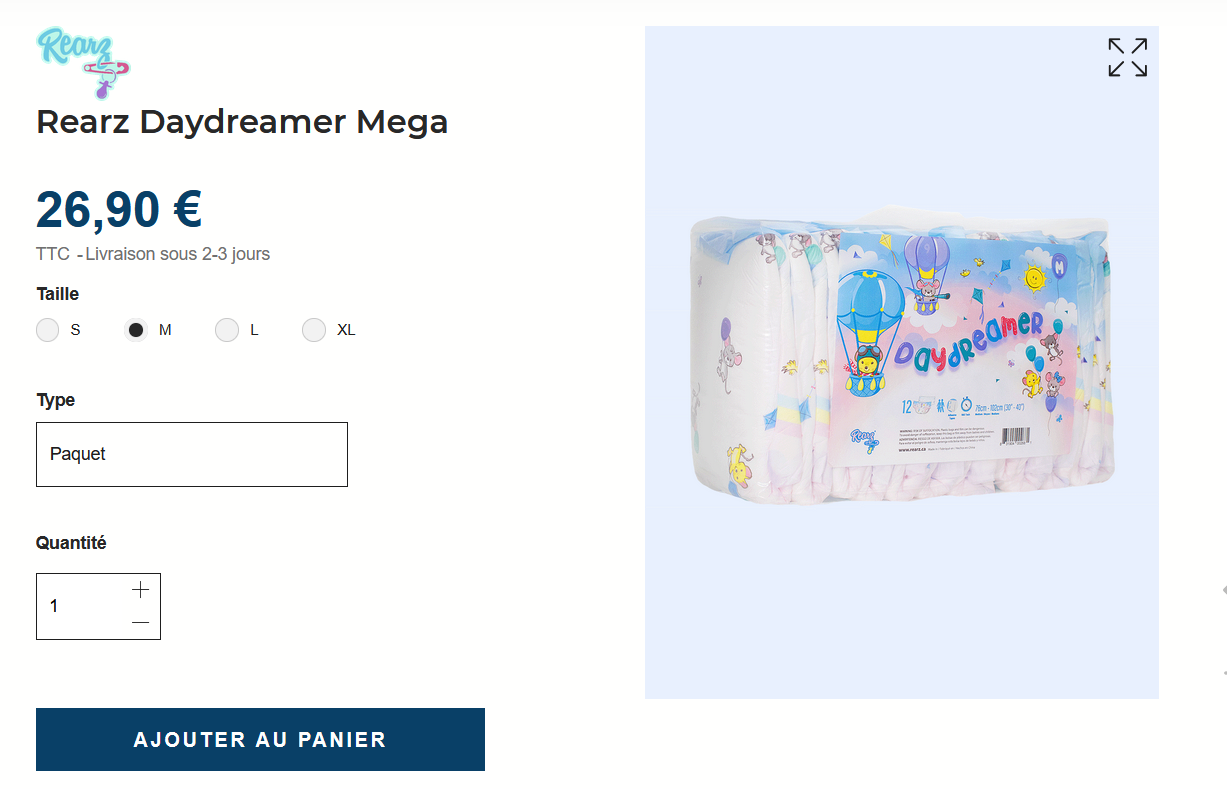Click the 26,90 € price text
This screenshot has width=1227, height=789.
click(119, 209)
